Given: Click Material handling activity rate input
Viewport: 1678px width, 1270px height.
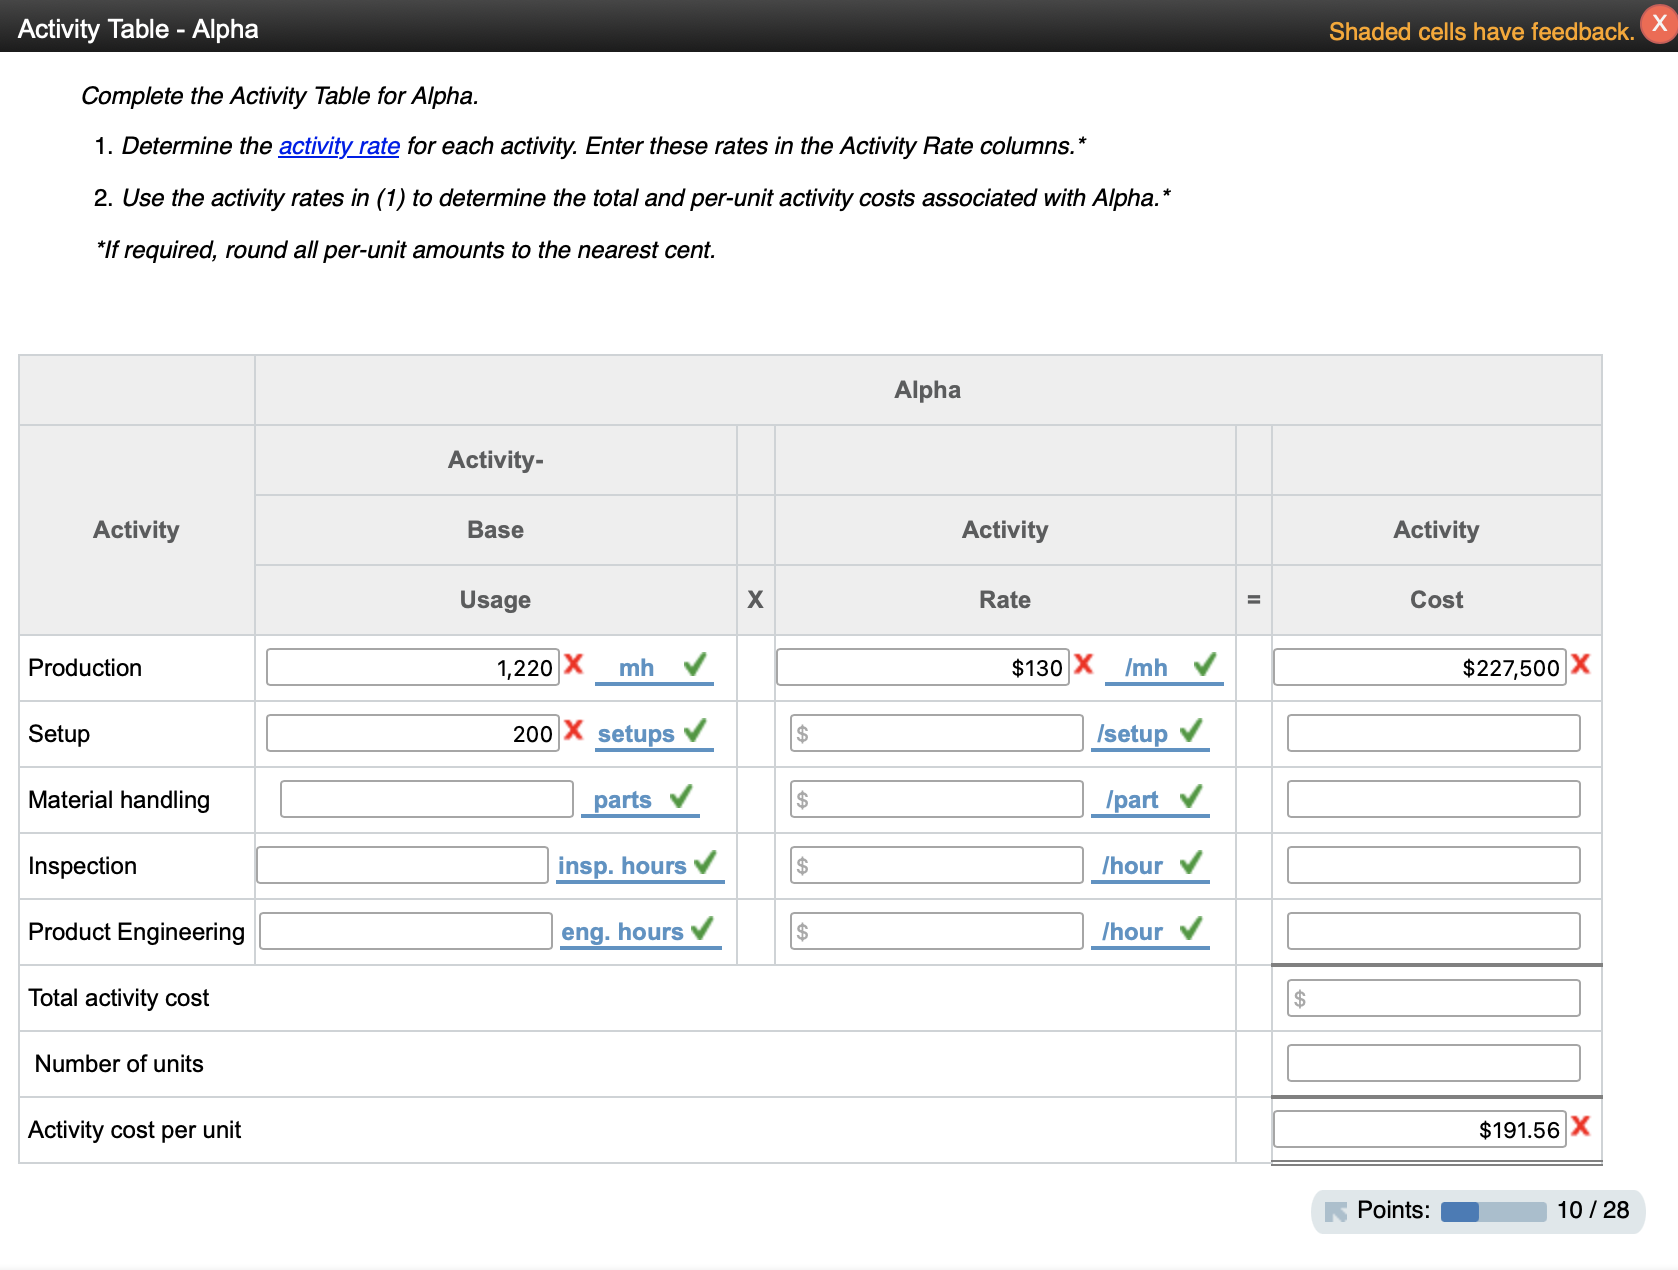Looking at the screenshot, I should (x=936, y=799).
